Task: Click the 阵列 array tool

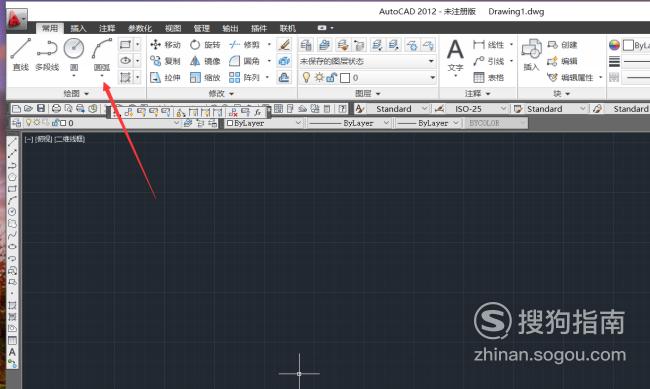Action: point(245,78)
